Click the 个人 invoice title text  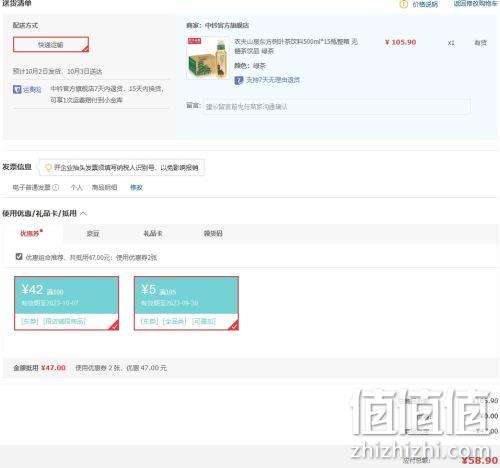(76, 187)
